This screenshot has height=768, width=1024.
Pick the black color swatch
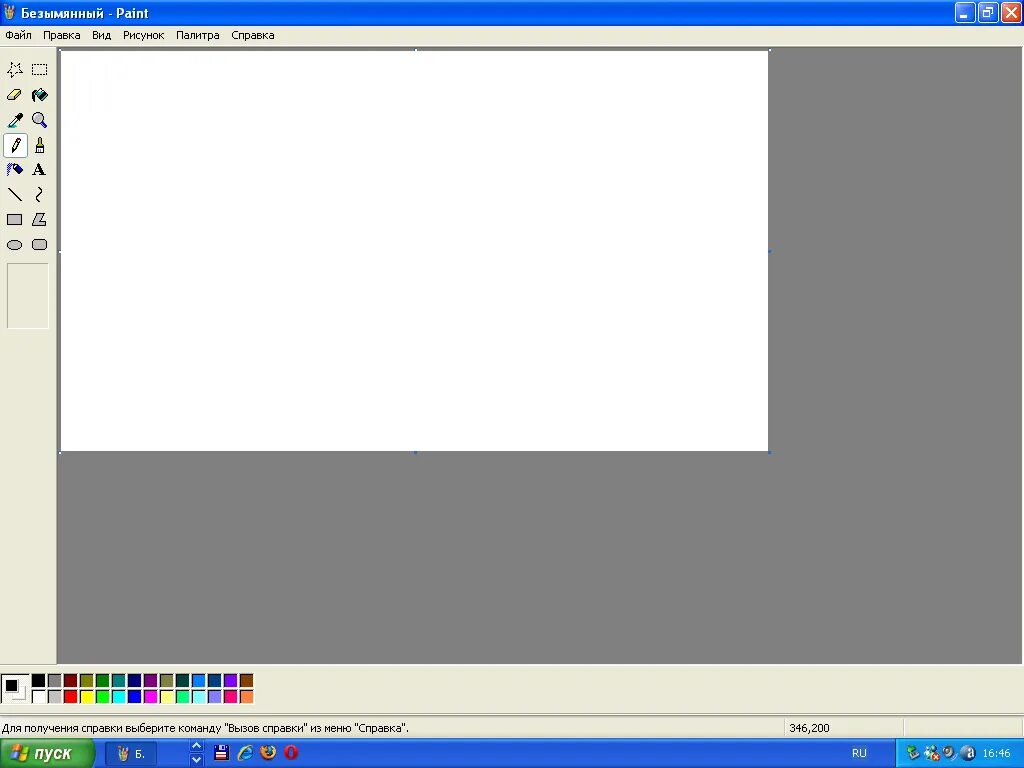(x=39, y=681)
